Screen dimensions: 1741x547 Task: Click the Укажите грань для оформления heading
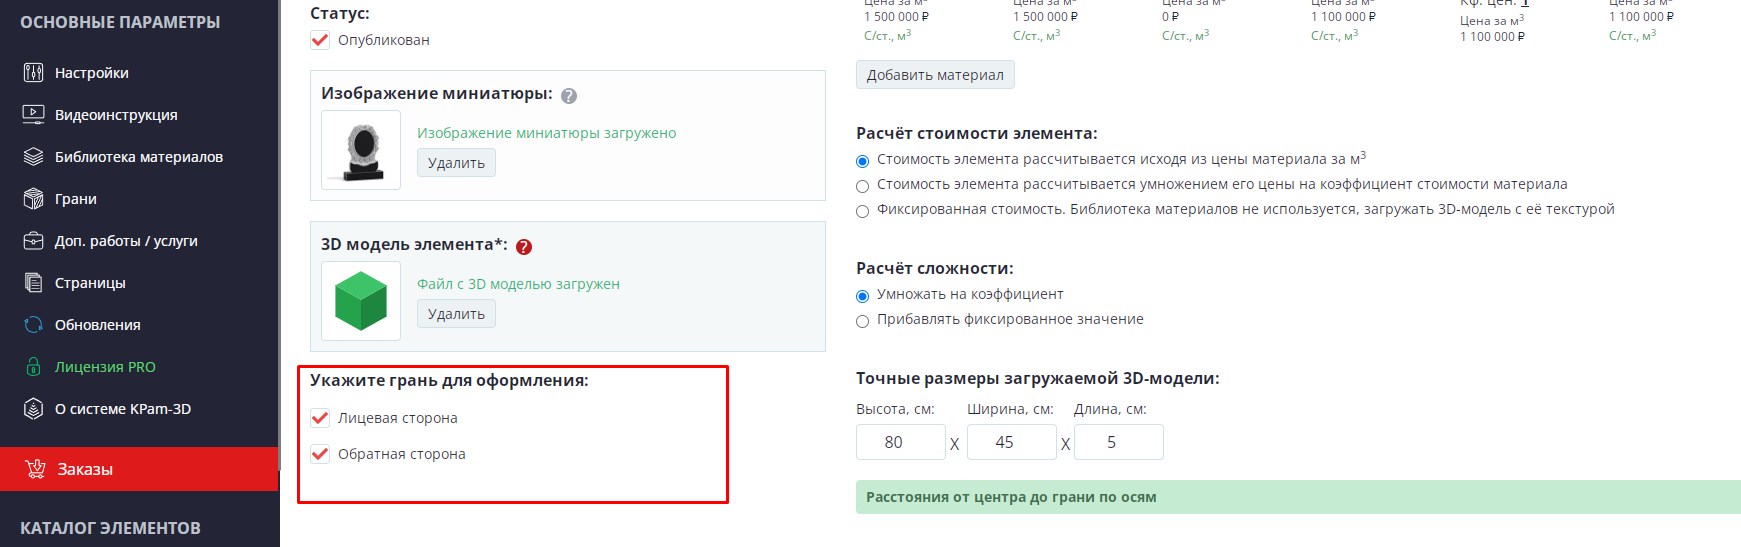pyautogui.click(x=449, y=381)
